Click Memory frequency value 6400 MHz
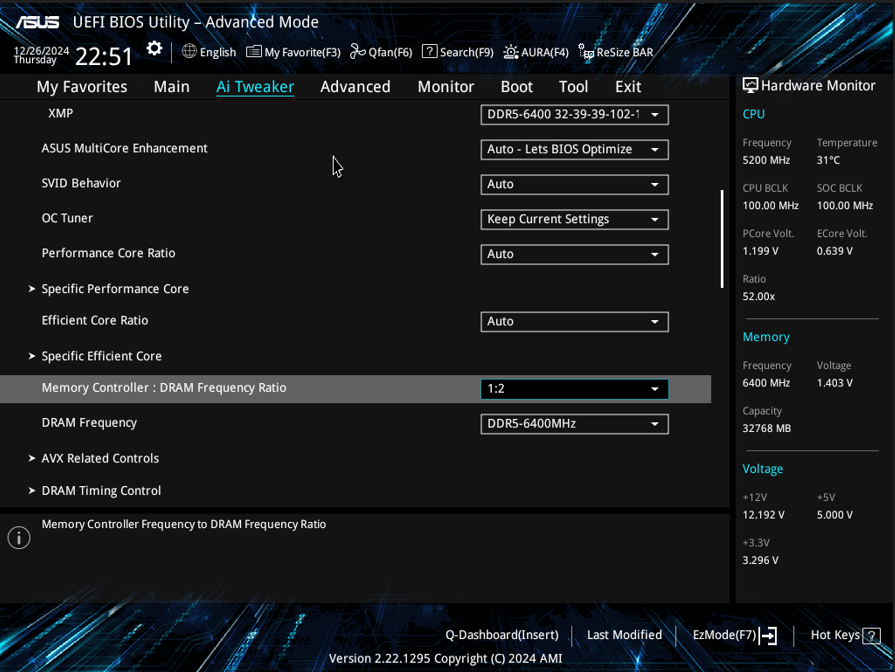Screen dimensions: 895x672 (x=766, y=383)
